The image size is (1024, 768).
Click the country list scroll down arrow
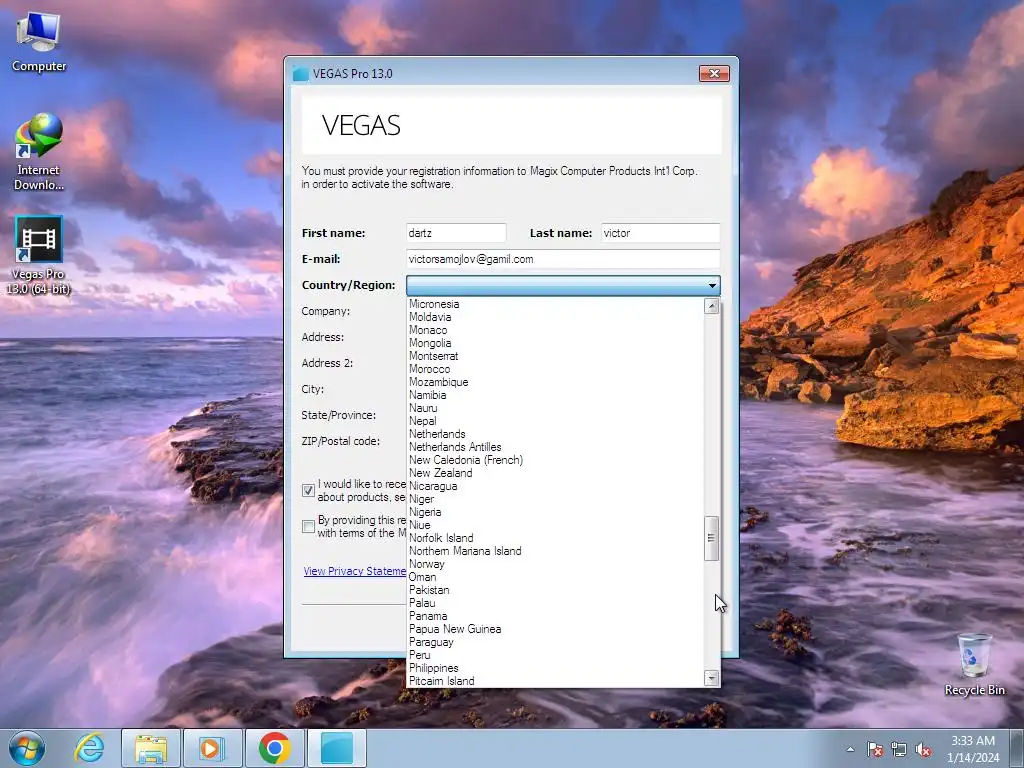pyautogui.click(x=712, y=678)
